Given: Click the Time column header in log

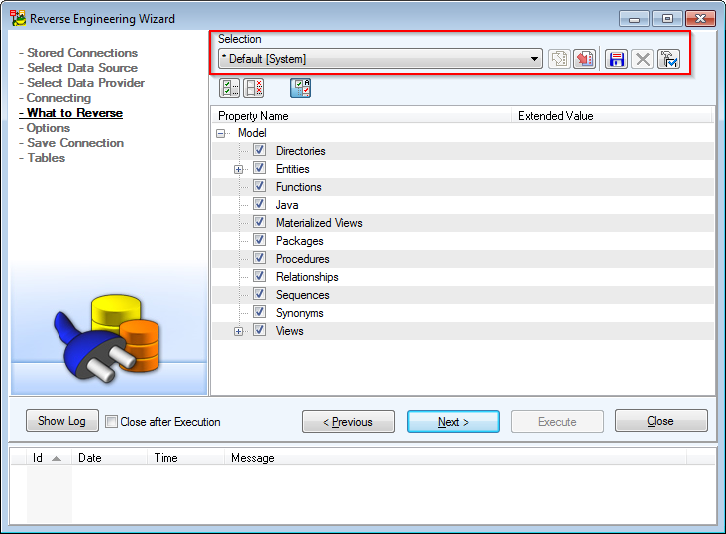Looking at the screenshot, I should pos(186,458).
